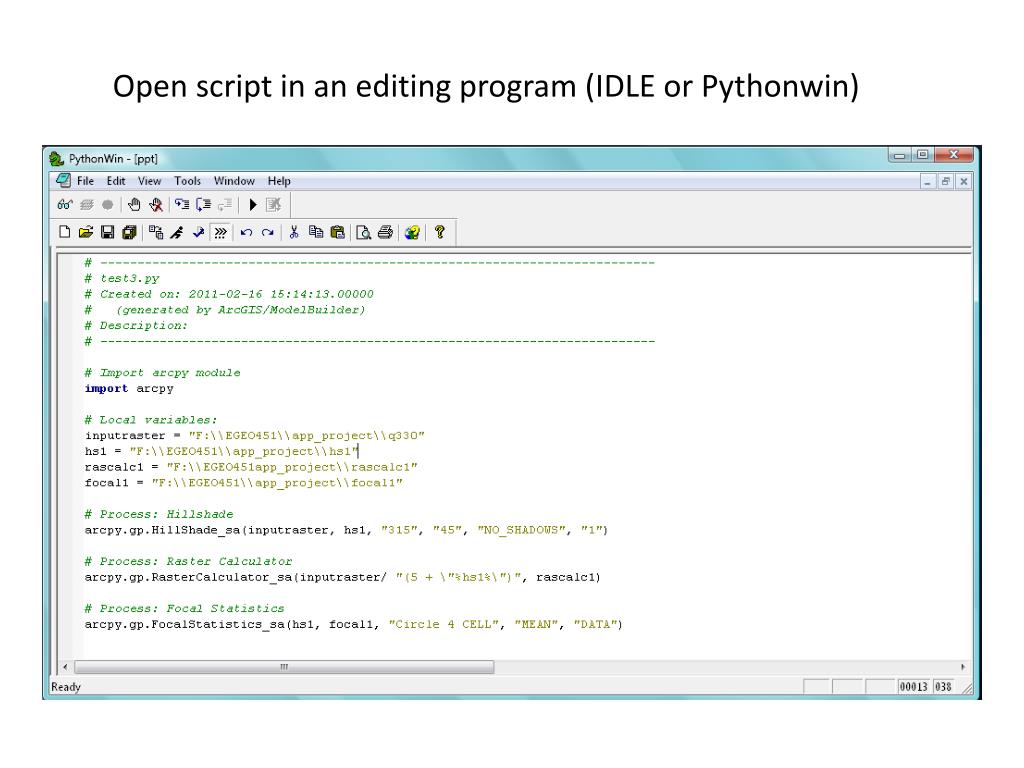Screen dimensions: 1024x768
Task: Click the 'rascalc1 =' assignment line
Action: point(251,467)
